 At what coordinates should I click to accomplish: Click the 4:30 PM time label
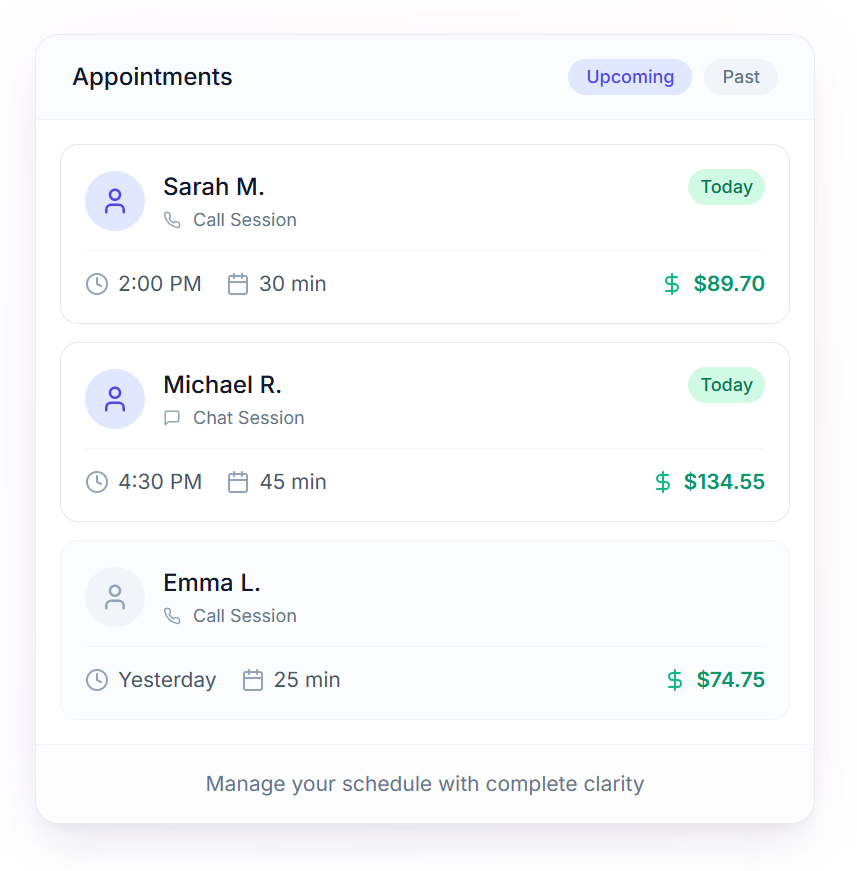[x=160, y=482]
